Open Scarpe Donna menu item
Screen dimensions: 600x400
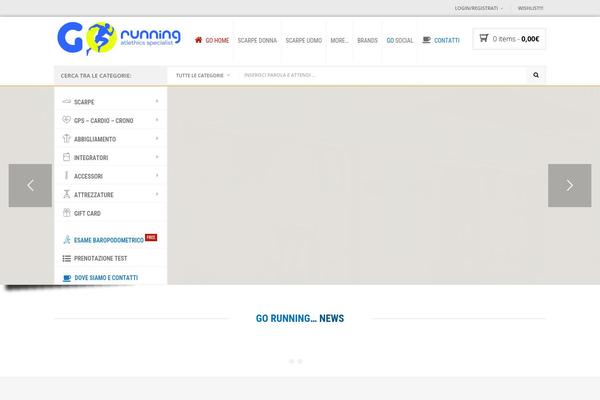pyautogui.click(x=257, y=40)
